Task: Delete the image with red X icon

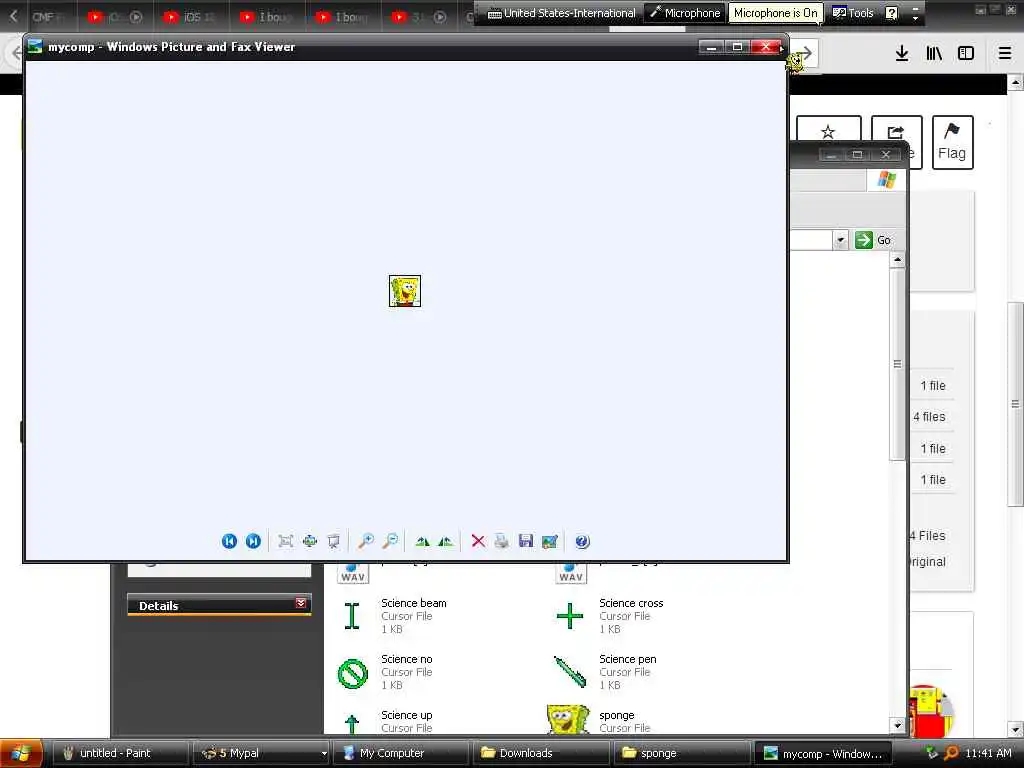Action: tap(478, 541)
